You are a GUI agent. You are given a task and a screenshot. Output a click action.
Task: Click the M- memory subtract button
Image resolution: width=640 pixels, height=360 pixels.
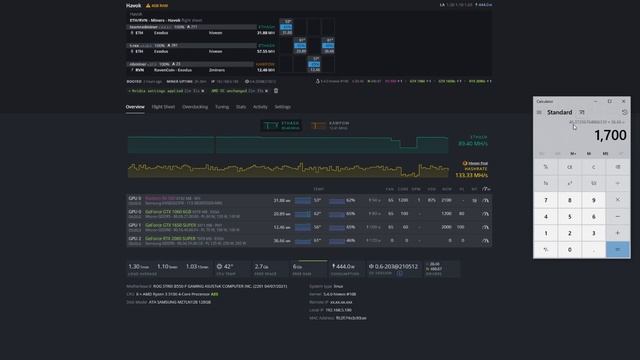pyautogui.click(x=589, y=153)
